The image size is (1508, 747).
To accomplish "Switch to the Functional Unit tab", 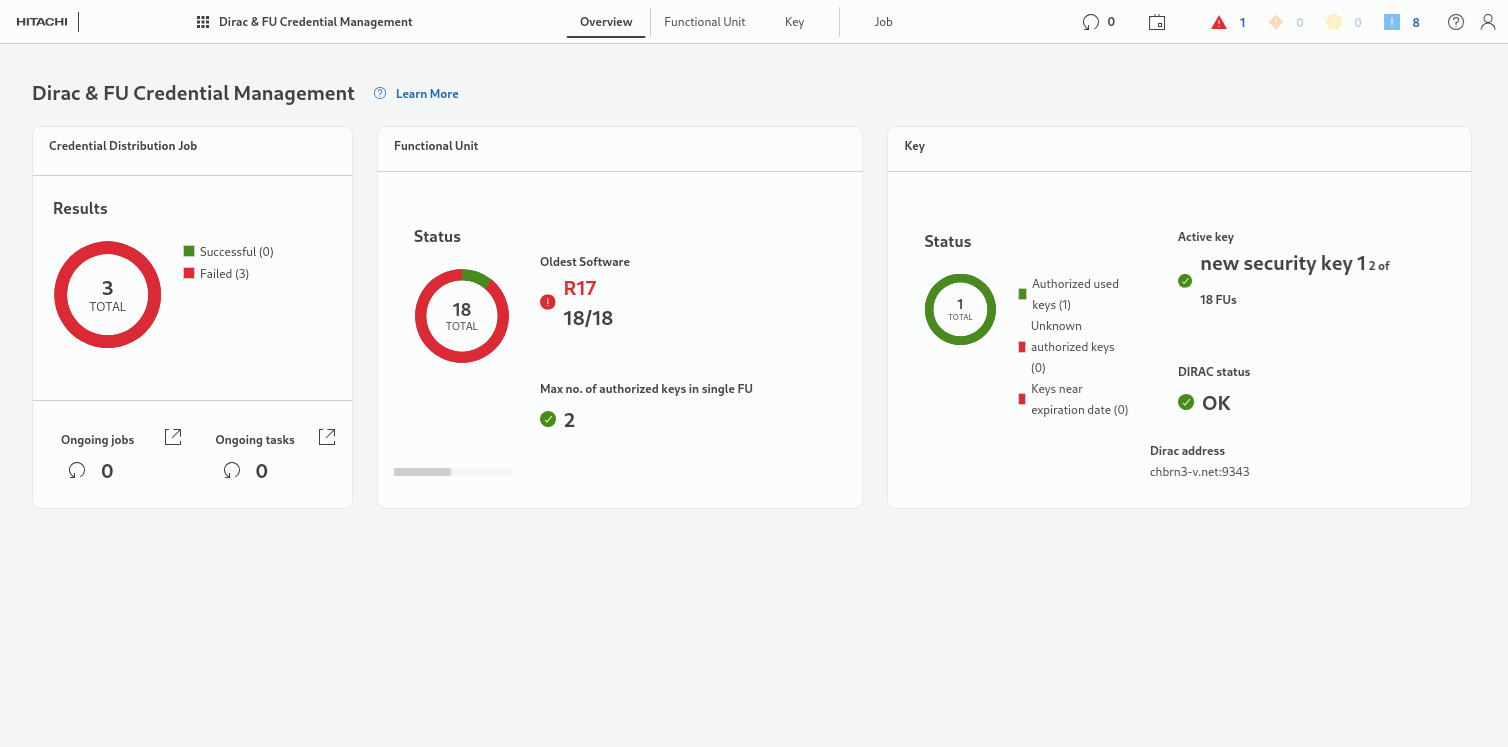I will click(704, 22).
